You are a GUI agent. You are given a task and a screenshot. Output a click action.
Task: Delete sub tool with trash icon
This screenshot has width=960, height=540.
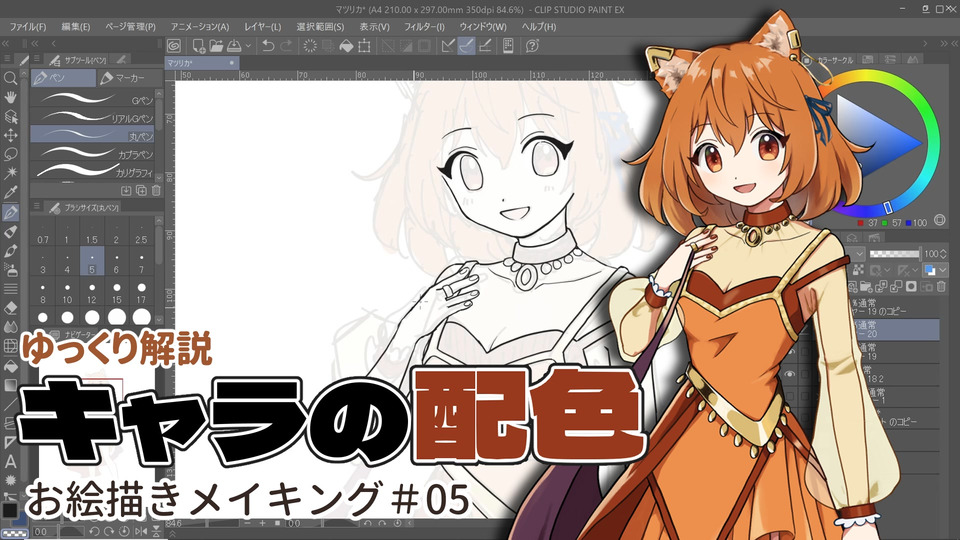pyautogui.click(x=155, y=189)
